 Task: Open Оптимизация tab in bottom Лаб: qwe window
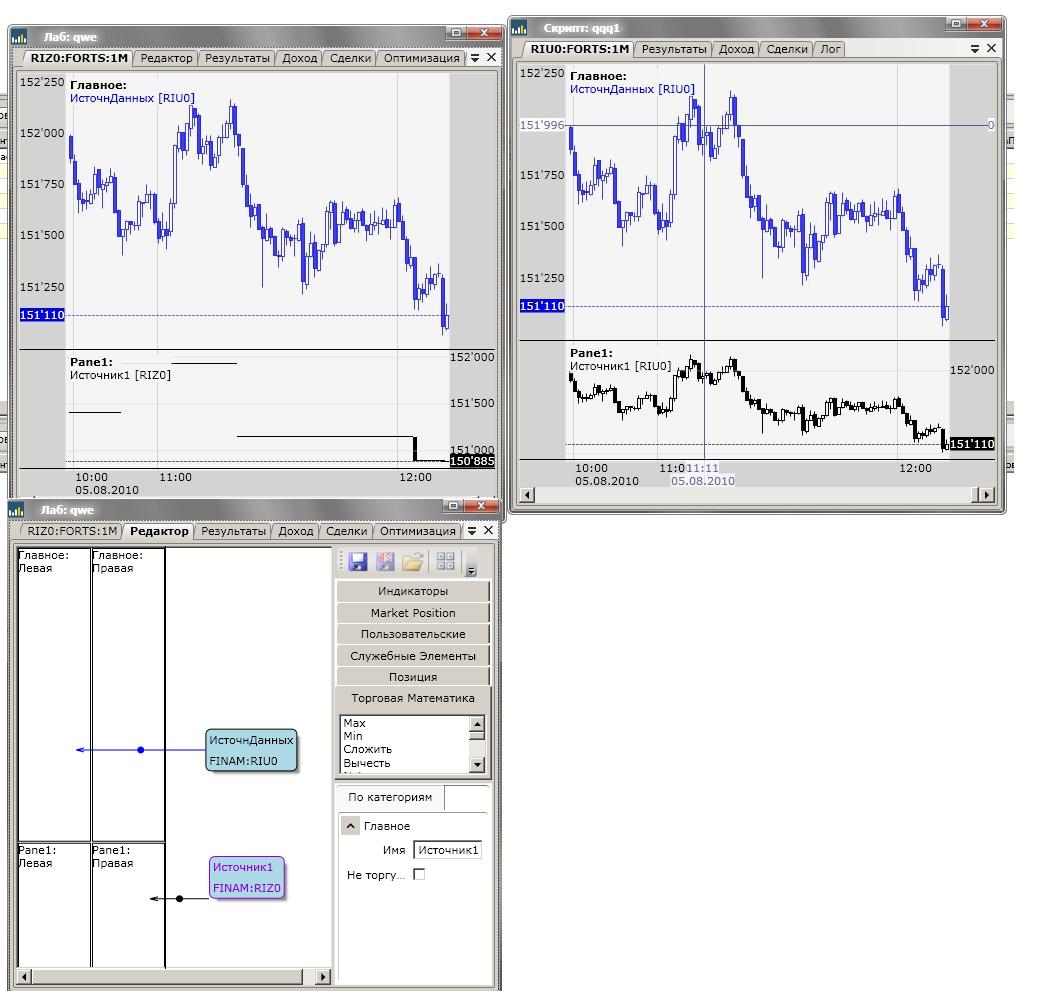tap(417, 531)
